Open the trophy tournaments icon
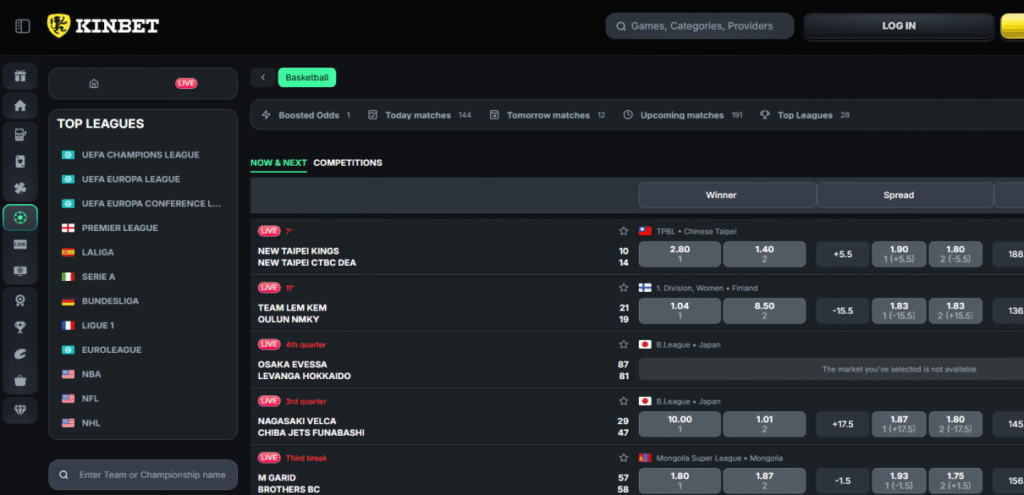This screenshot has height=495, width=1024. click(x=20, y=327)
